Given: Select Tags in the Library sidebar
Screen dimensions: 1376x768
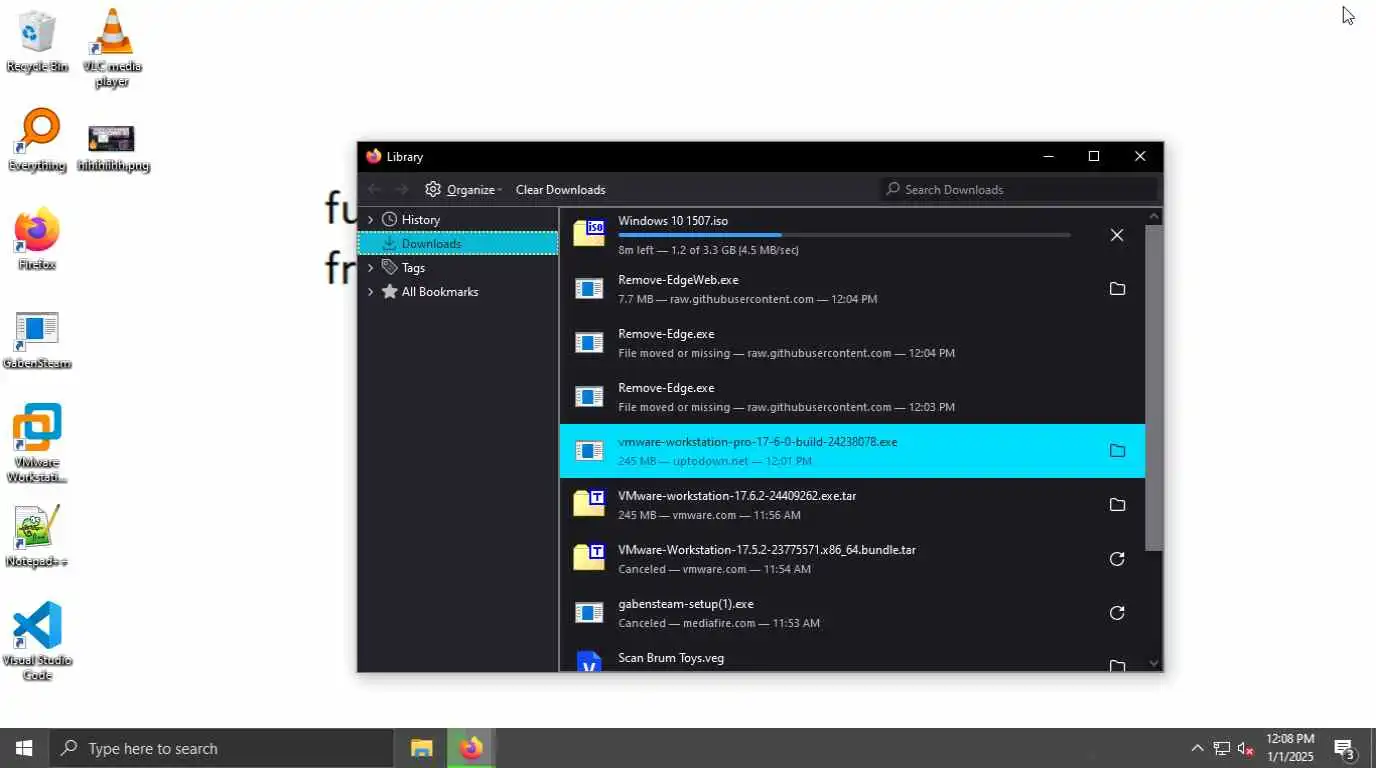Looking at the screenshot, I should pos(458,267).
